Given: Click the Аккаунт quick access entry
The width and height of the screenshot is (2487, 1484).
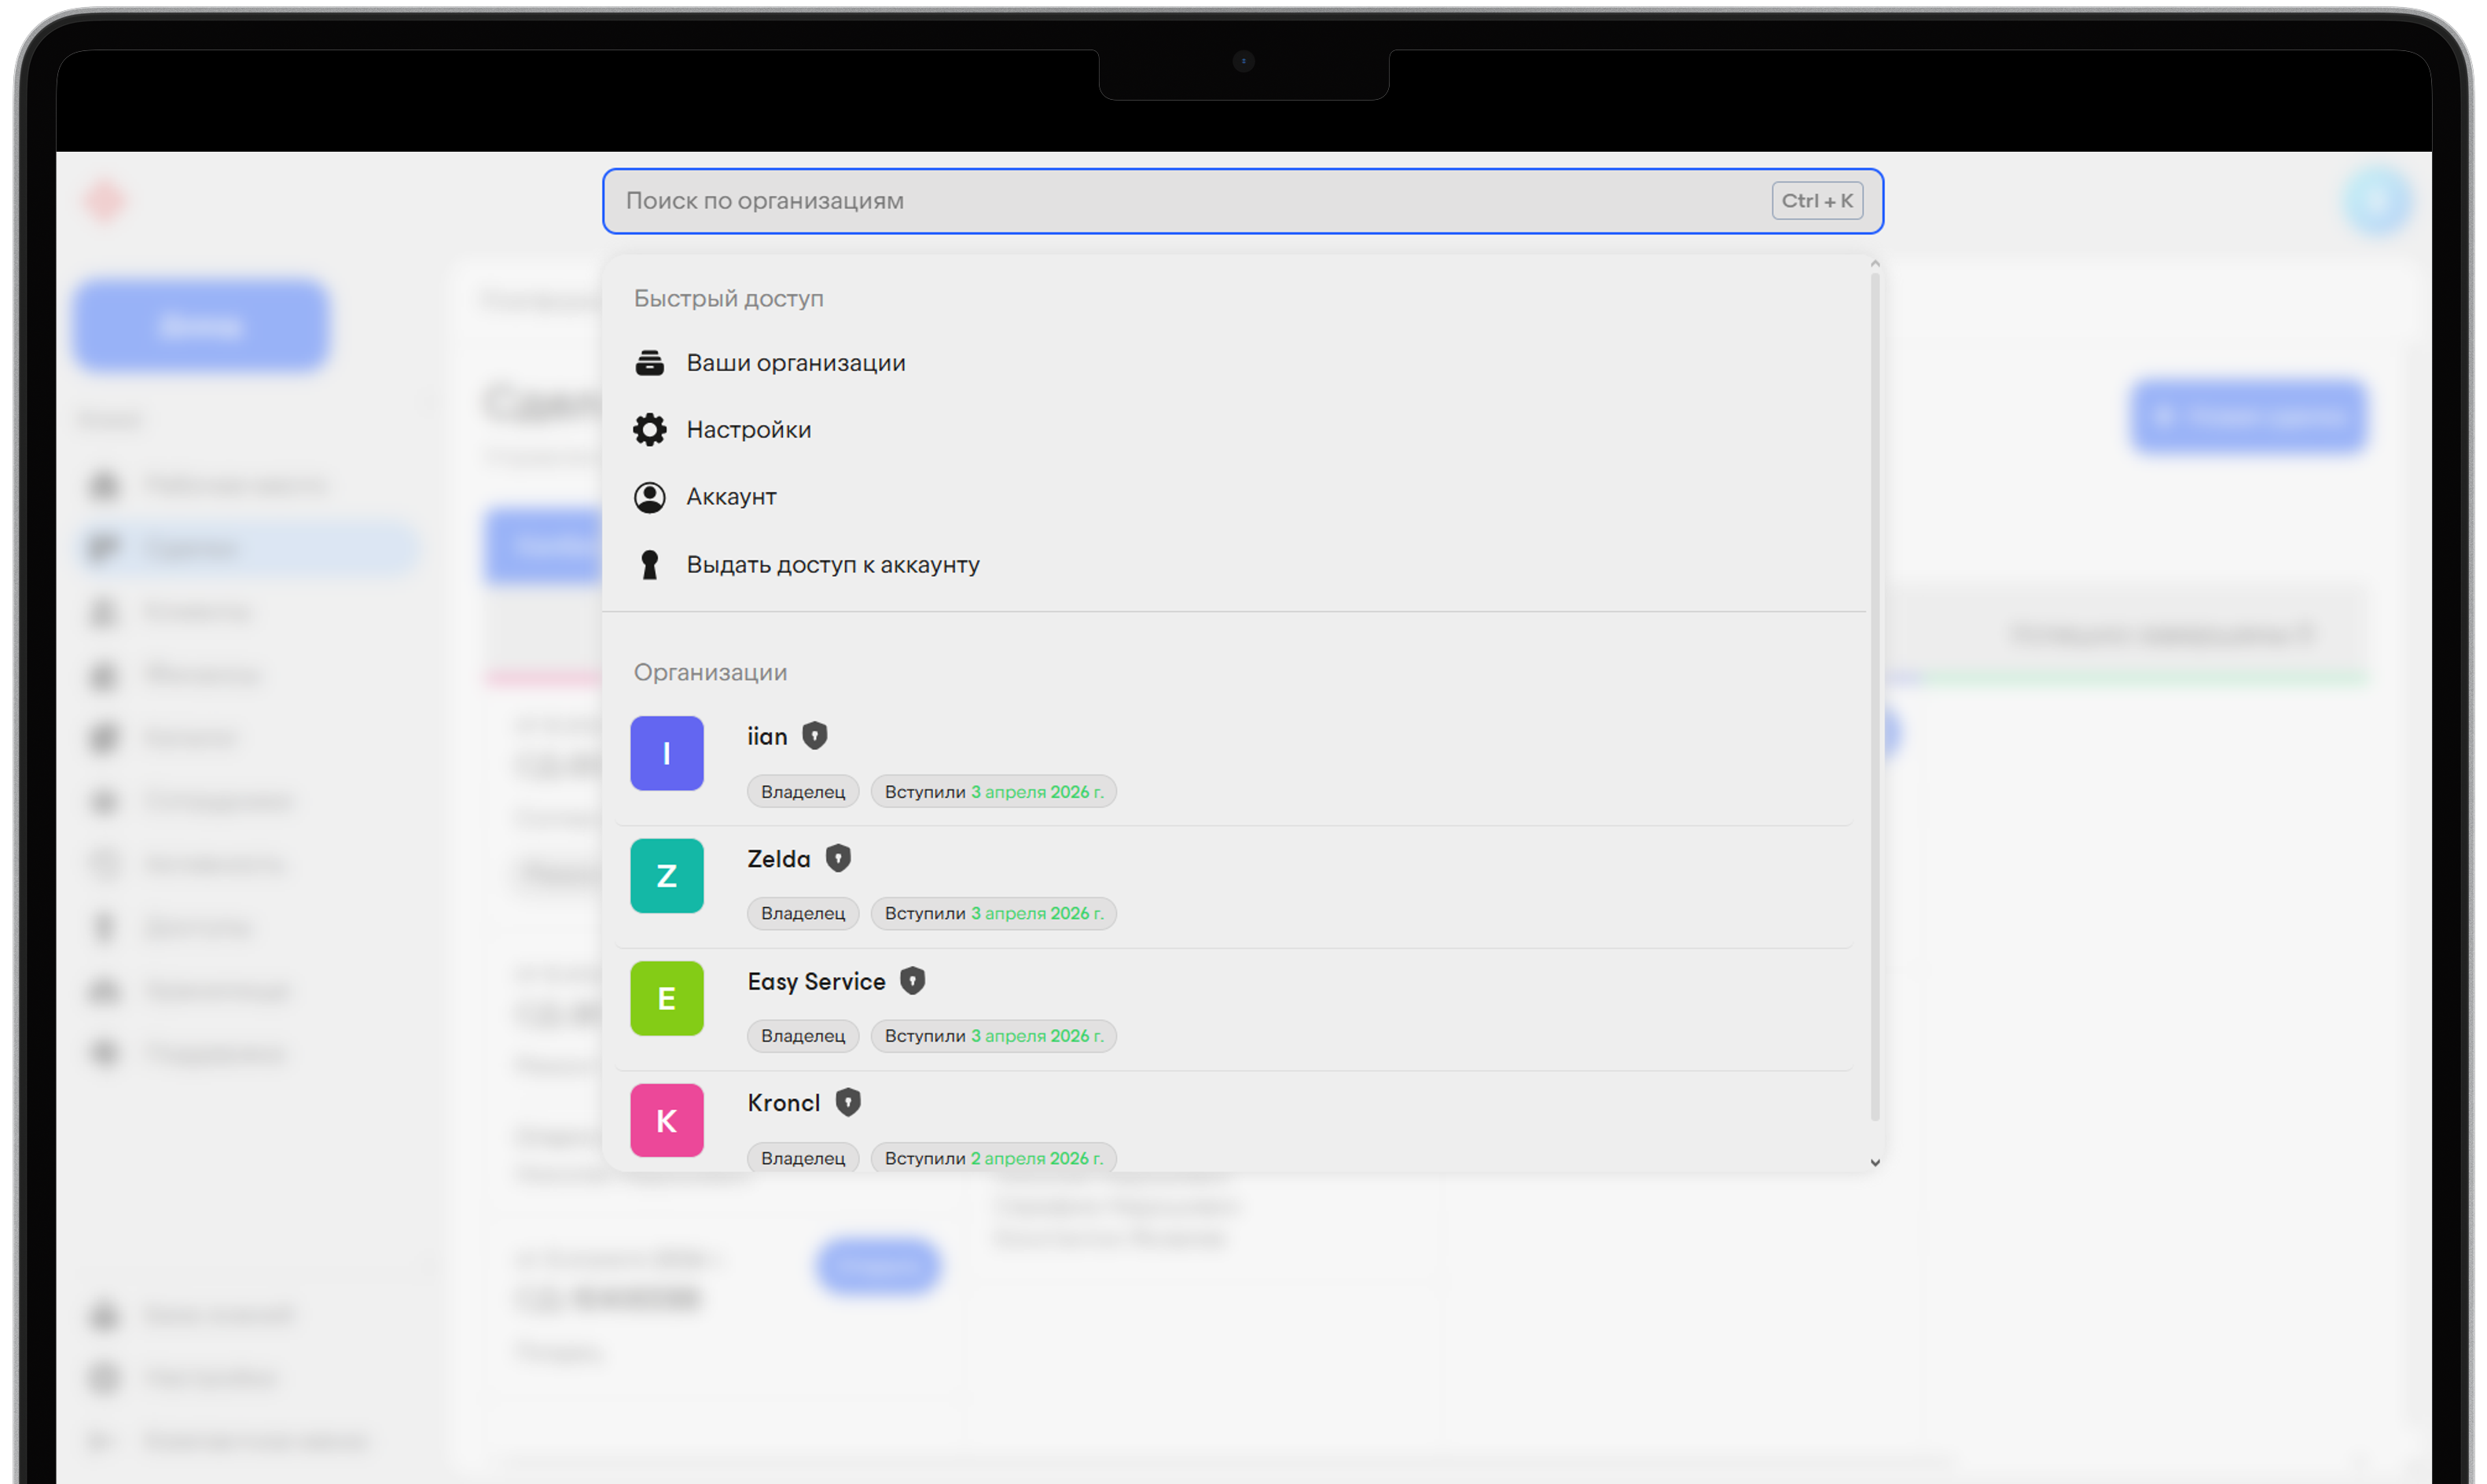Looking at the screenshot, I should click(x=731, y=497).
